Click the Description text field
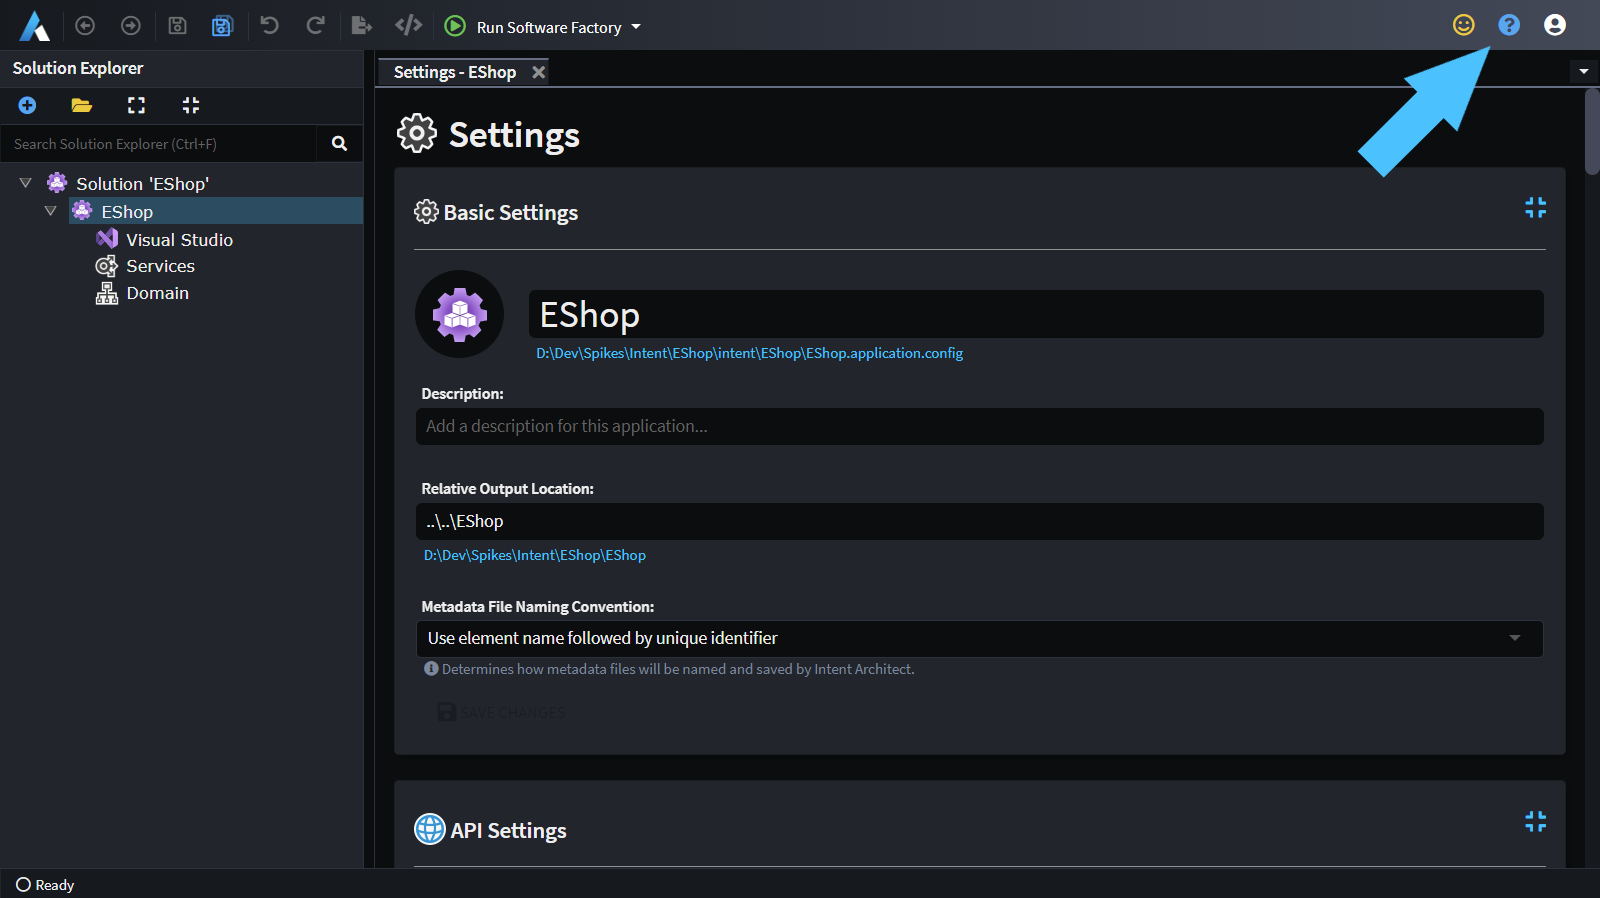The height and width of the screenshot is (898, 1600). click(979, 426)
